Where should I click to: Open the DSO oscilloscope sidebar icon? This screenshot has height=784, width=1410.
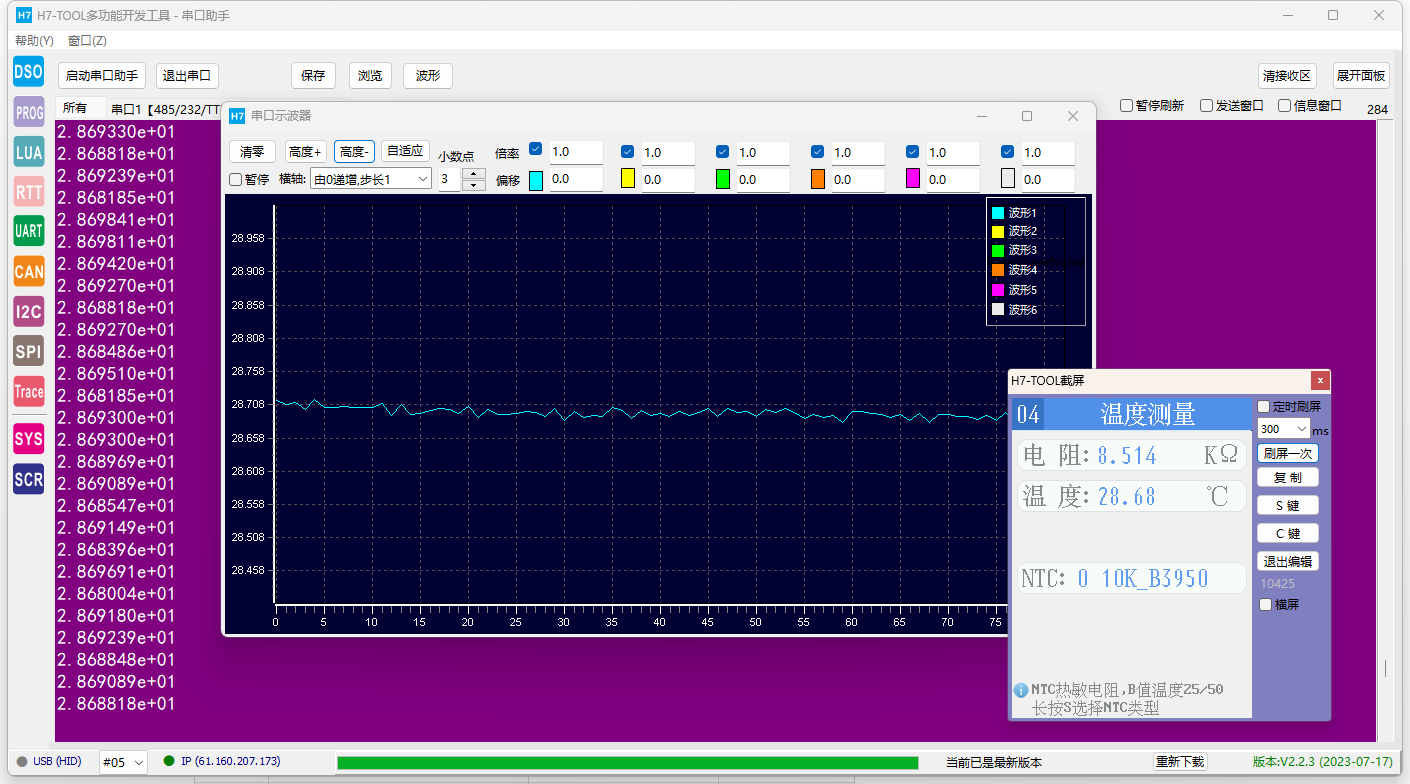point(29,71)
